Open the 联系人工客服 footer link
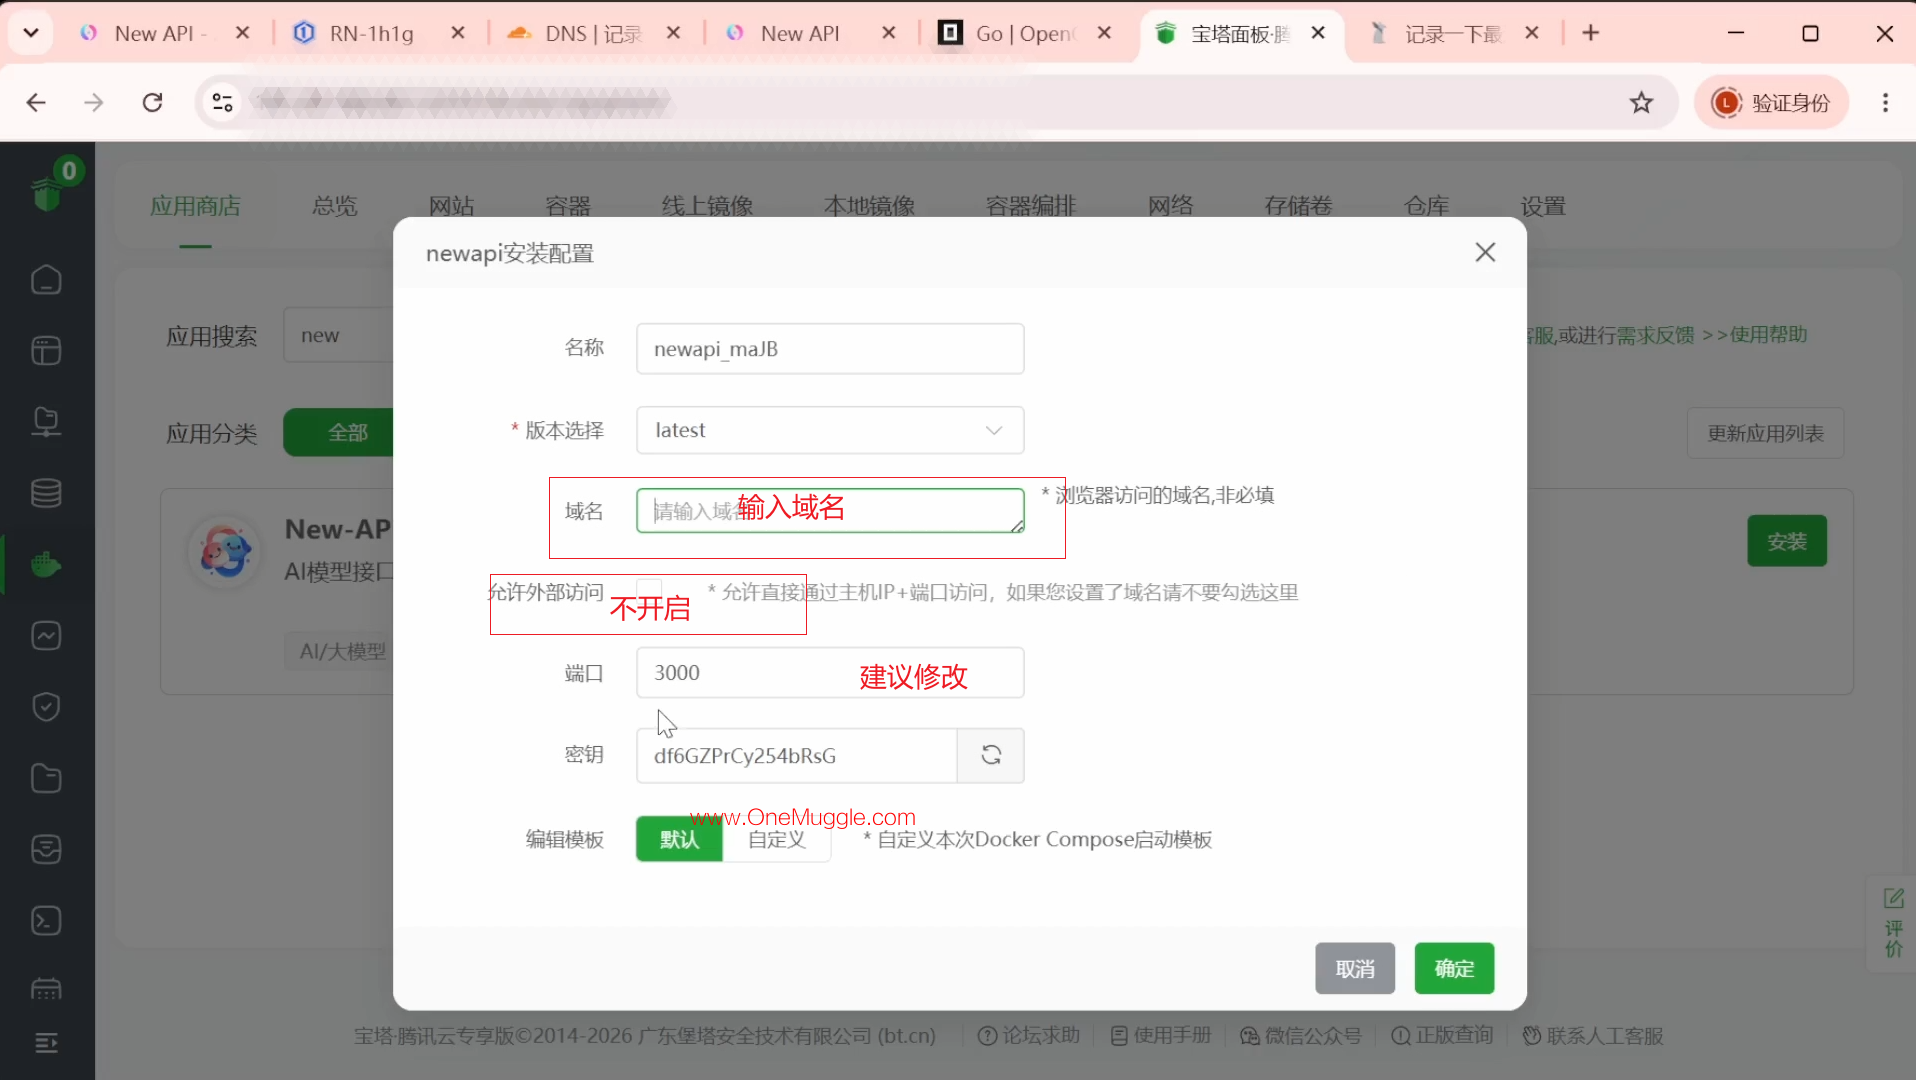The image size is (1916, 1080). click(1593, 1036)
